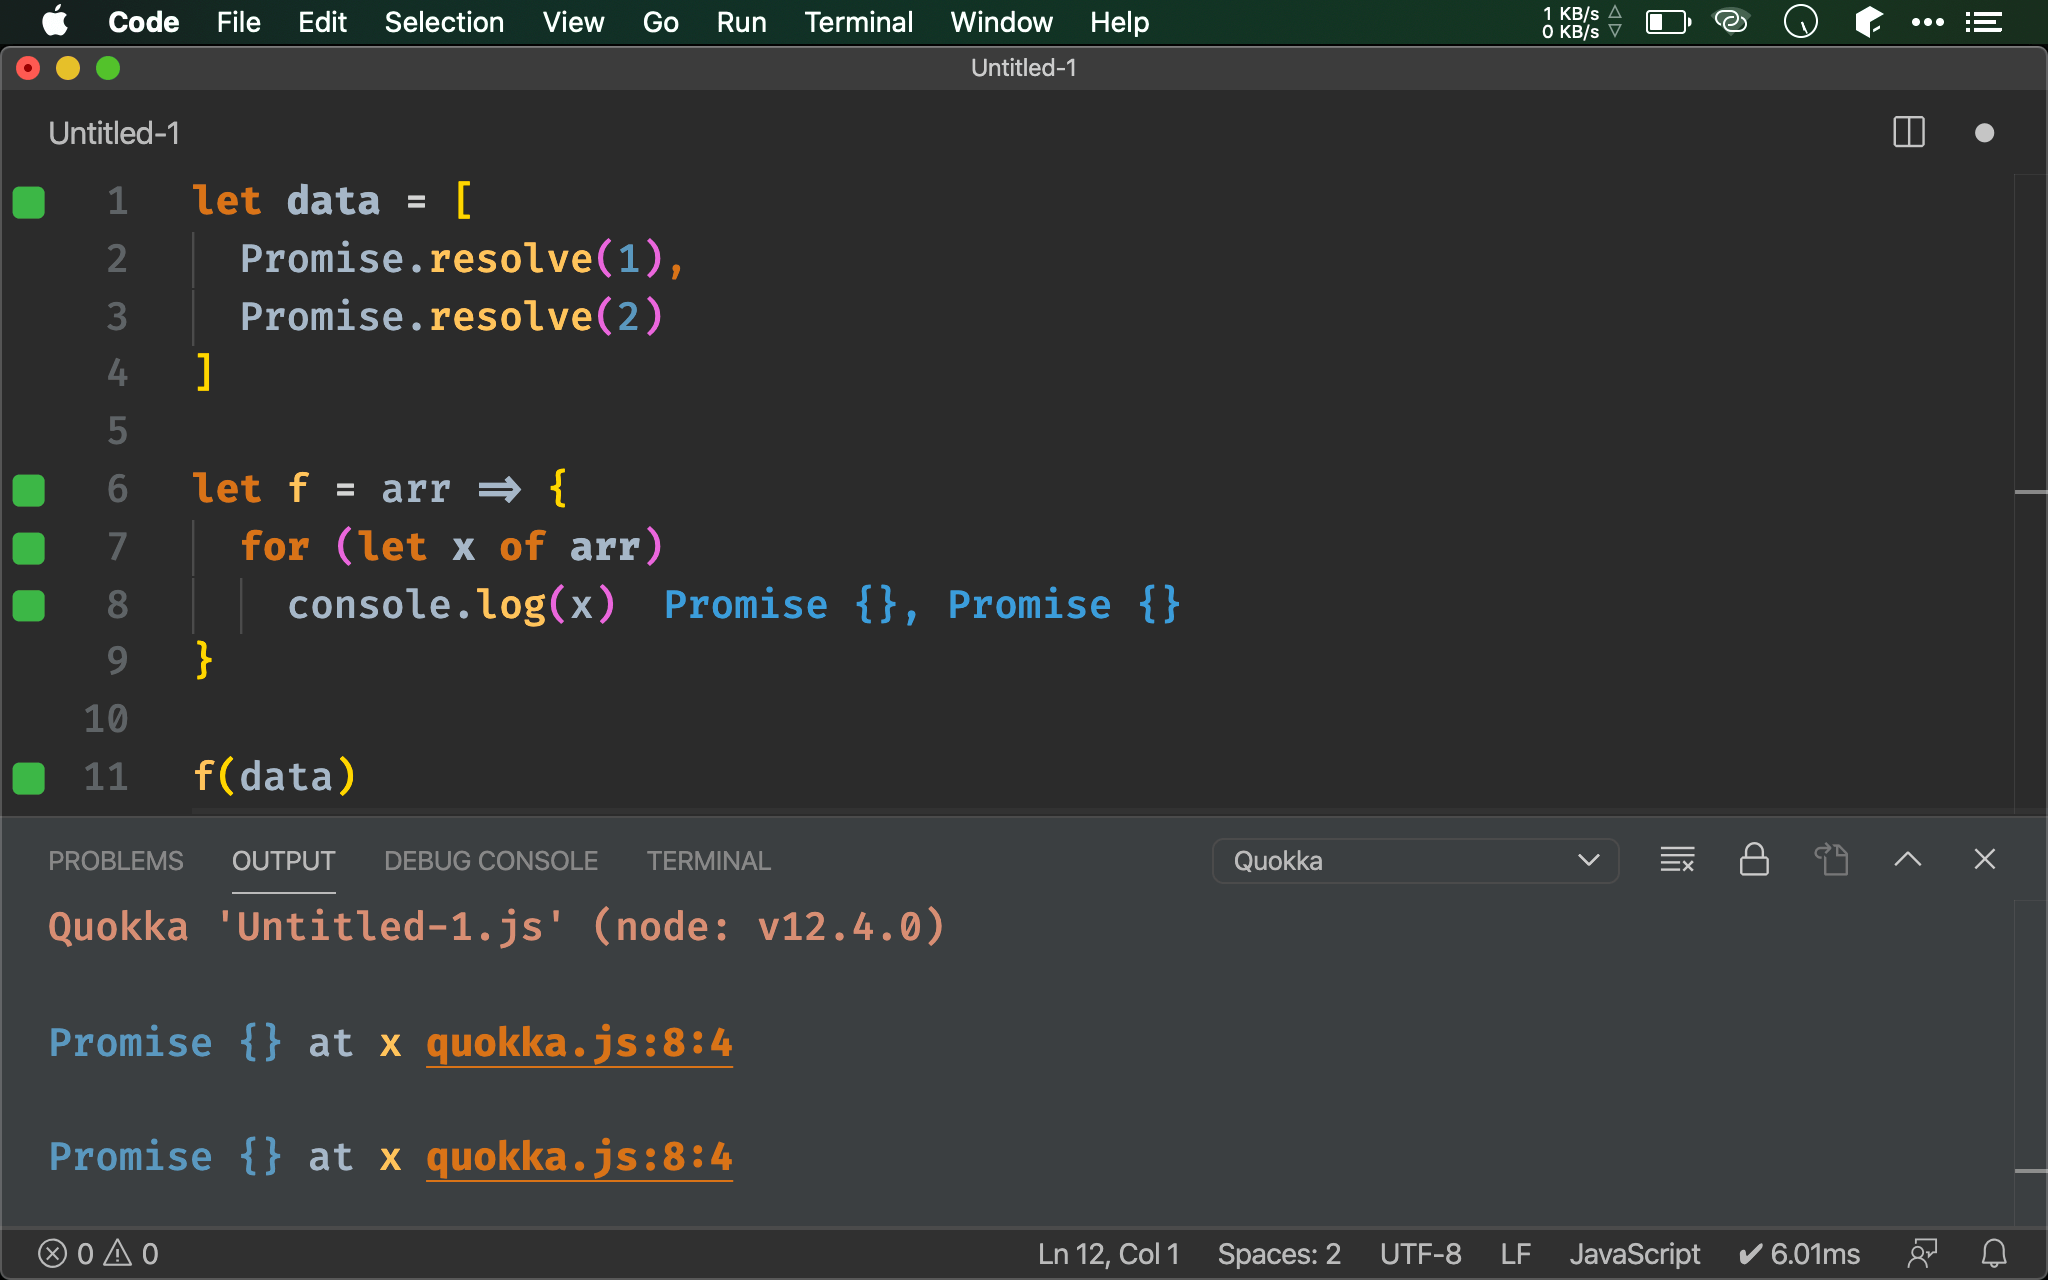2048x1280 pixels.
Task: Open the Quokka output channel dropdown
Action: click(1415, 861)
